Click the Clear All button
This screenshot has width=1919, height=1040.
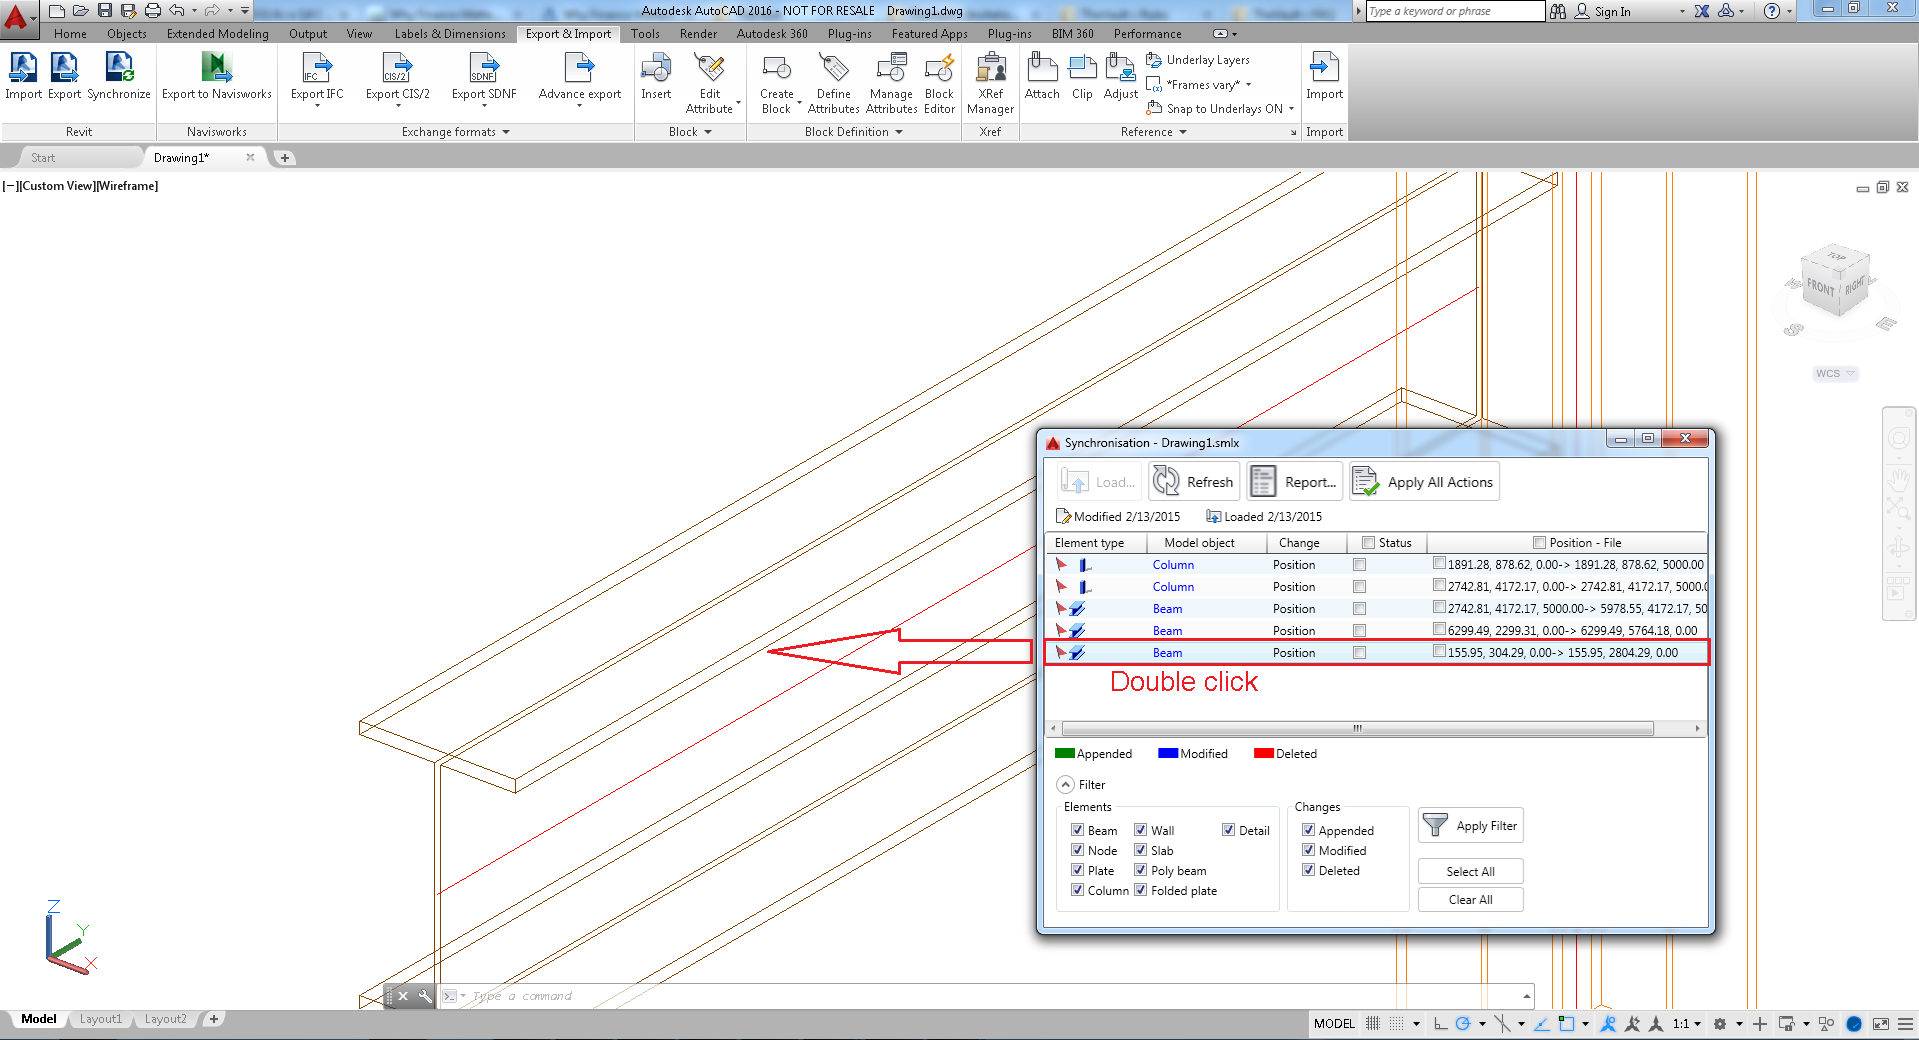pos(1470,900)
